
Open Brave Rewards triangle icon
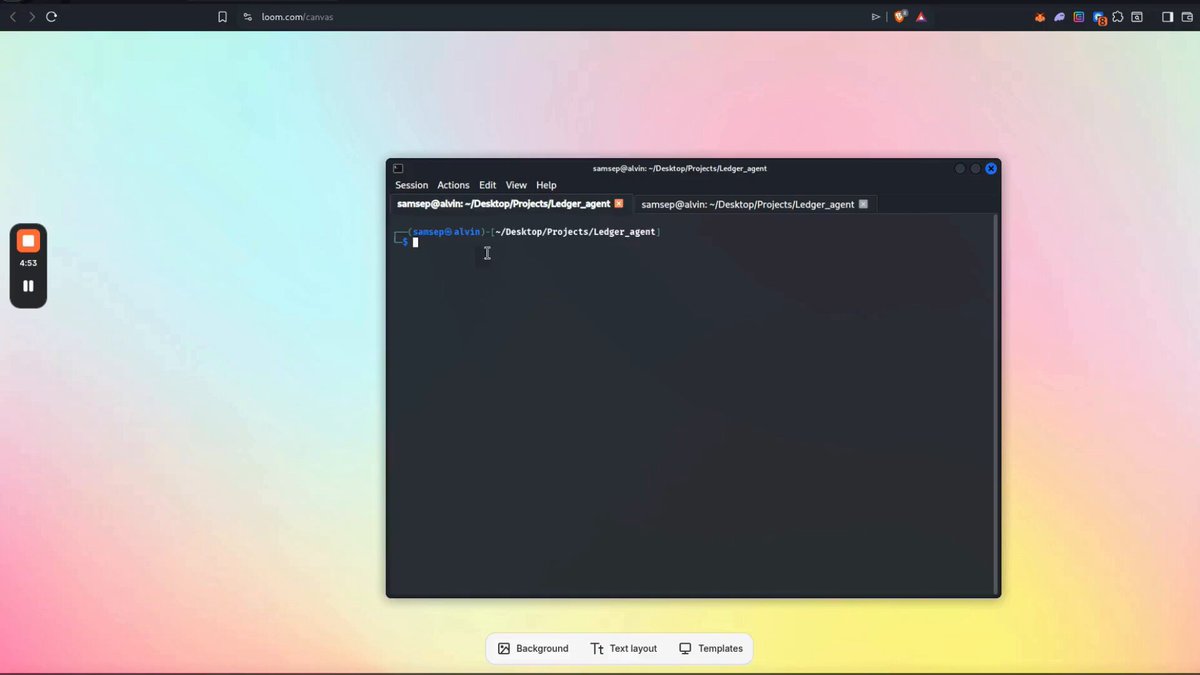(x=921, y=17)
